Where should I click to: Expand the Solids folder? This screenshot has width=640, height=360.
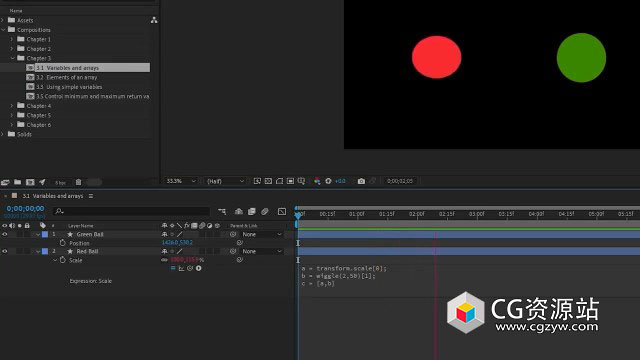coord(3,134)
